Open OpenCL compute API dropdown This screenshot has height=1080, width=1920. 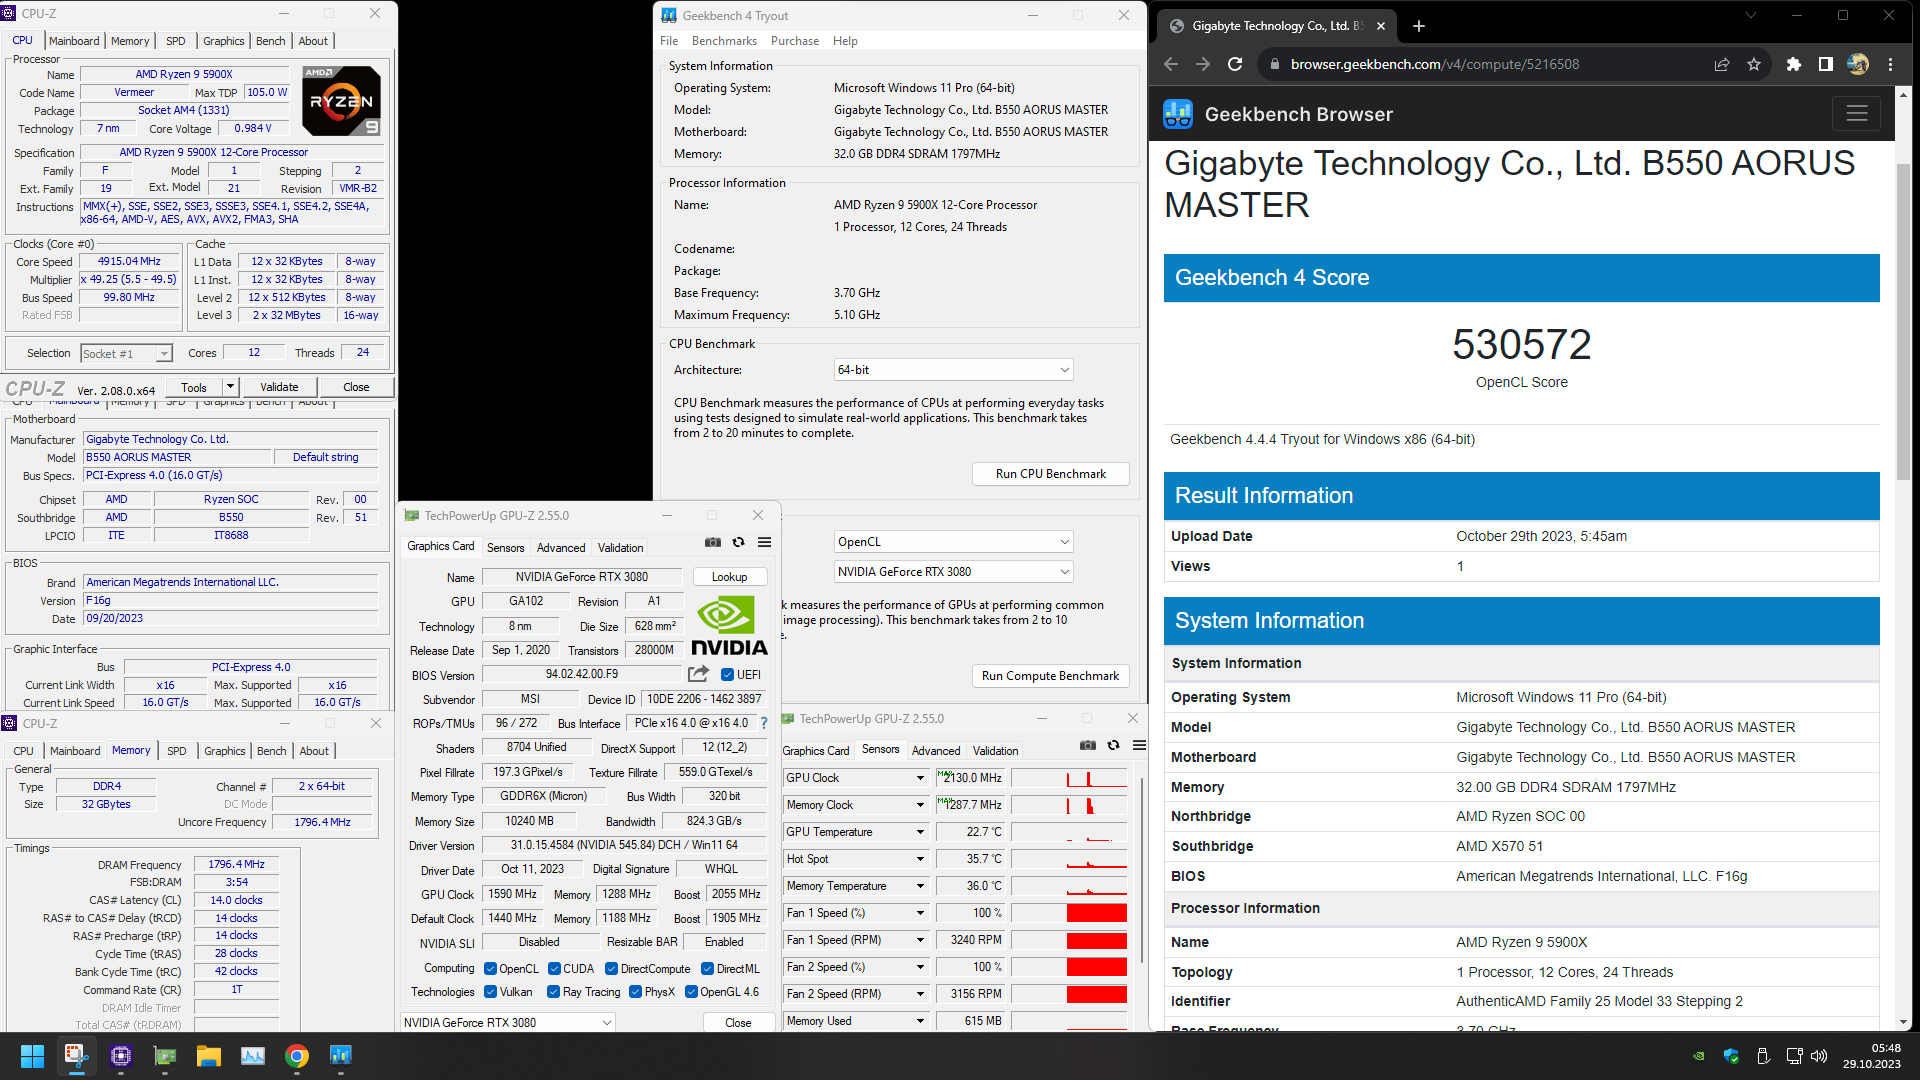click(x=953, y=542)
